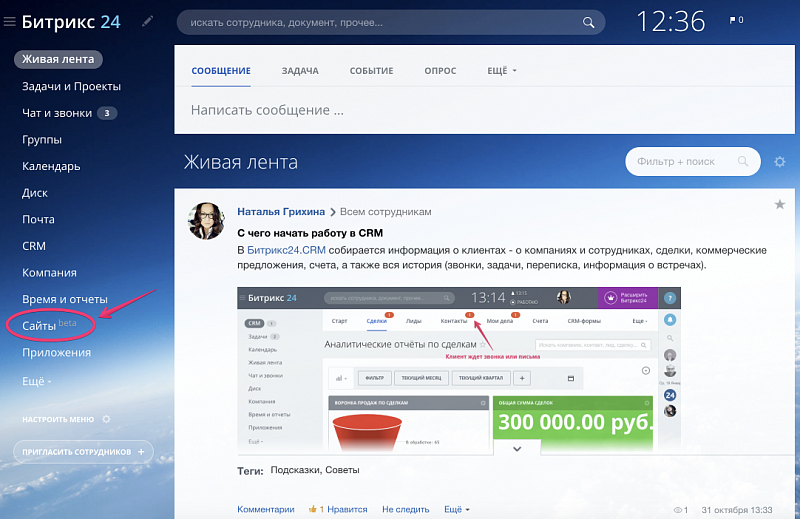800x519 pixels.
Task: Switch to Событие tab
Action: pyautogui.click(x=371, y=70)
